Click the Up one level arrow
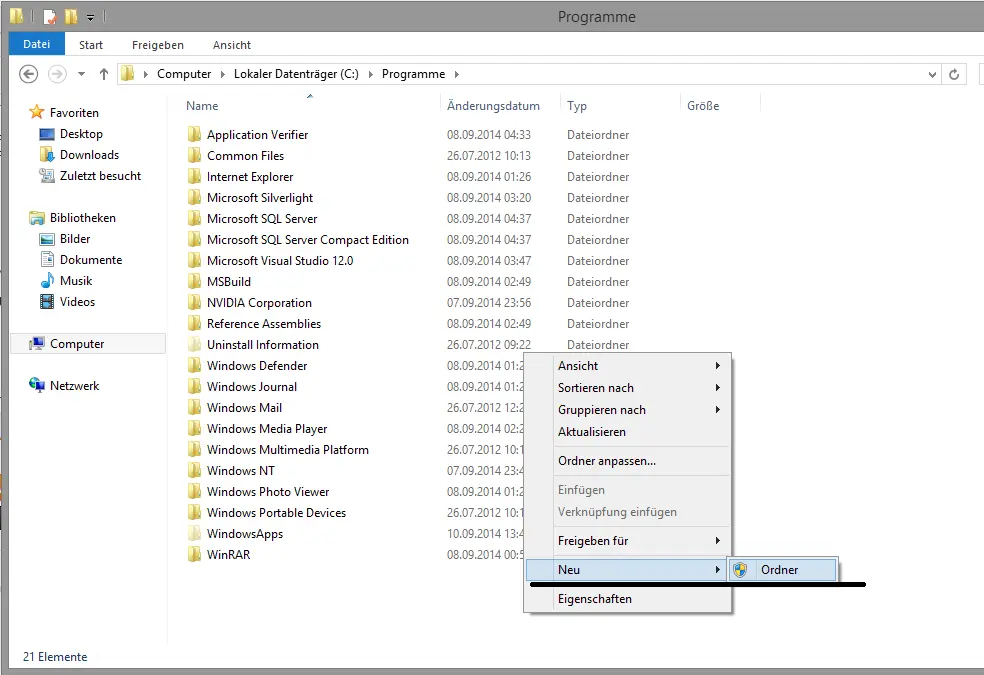The height and width of the screenshot is (675, 984). pos(104,74)
